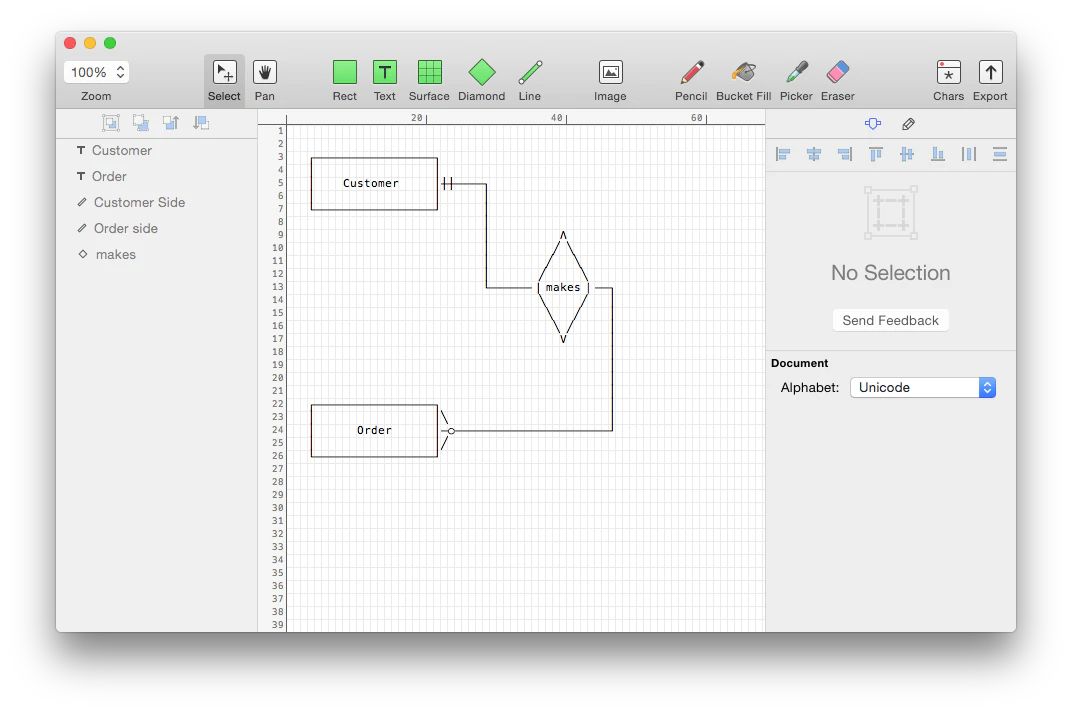Open the Alphabet dropdown showing Unicode
Image resolution: width=1072 pixels, height=712 pixels.
pos(921,387)
